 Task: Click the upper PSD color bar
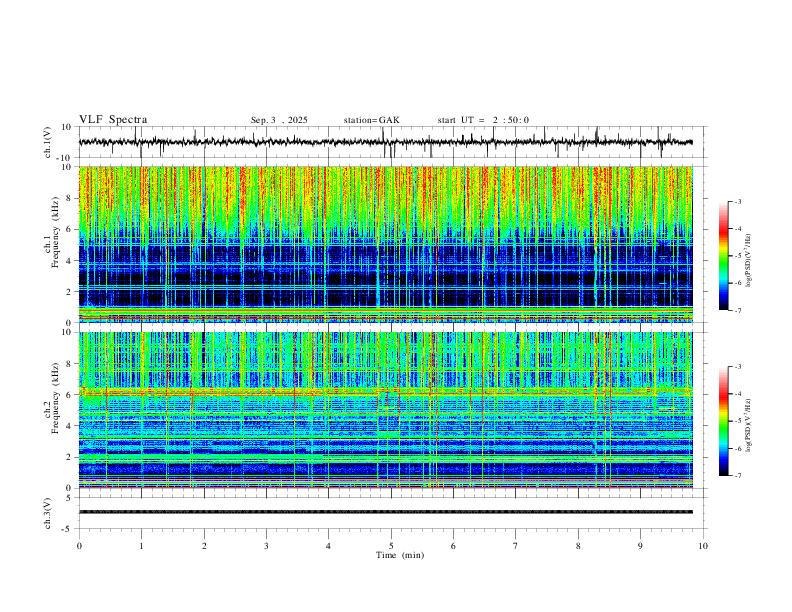coord(723,256)
